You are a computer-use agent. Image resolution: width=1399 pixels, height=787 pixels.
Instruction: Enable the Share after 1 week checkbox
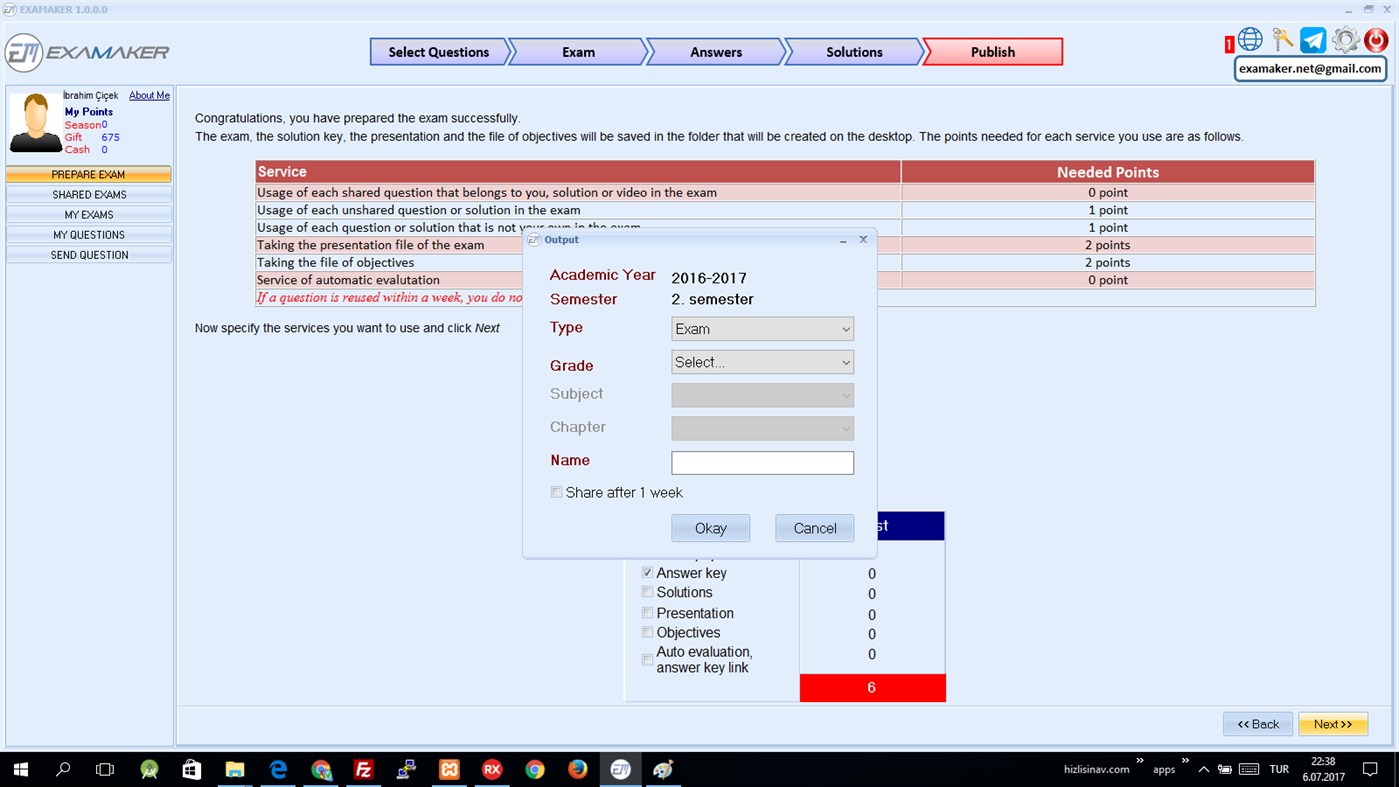556,492
